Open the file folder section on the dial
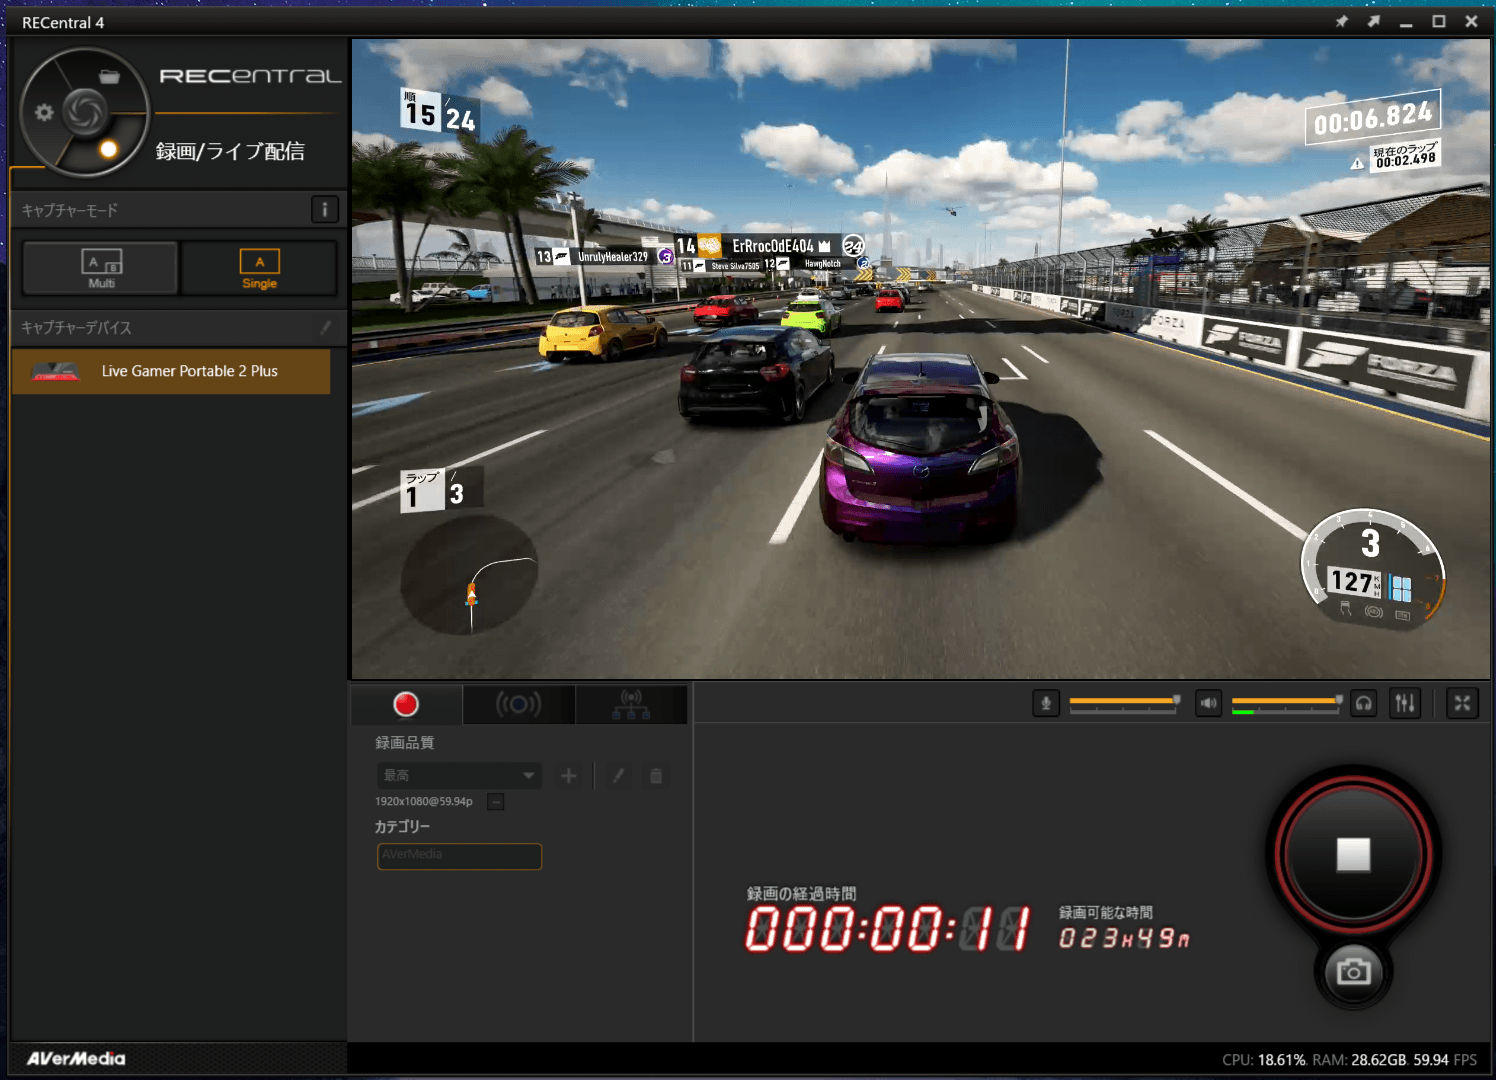Screen dimensions: 1496x1080 109,77
